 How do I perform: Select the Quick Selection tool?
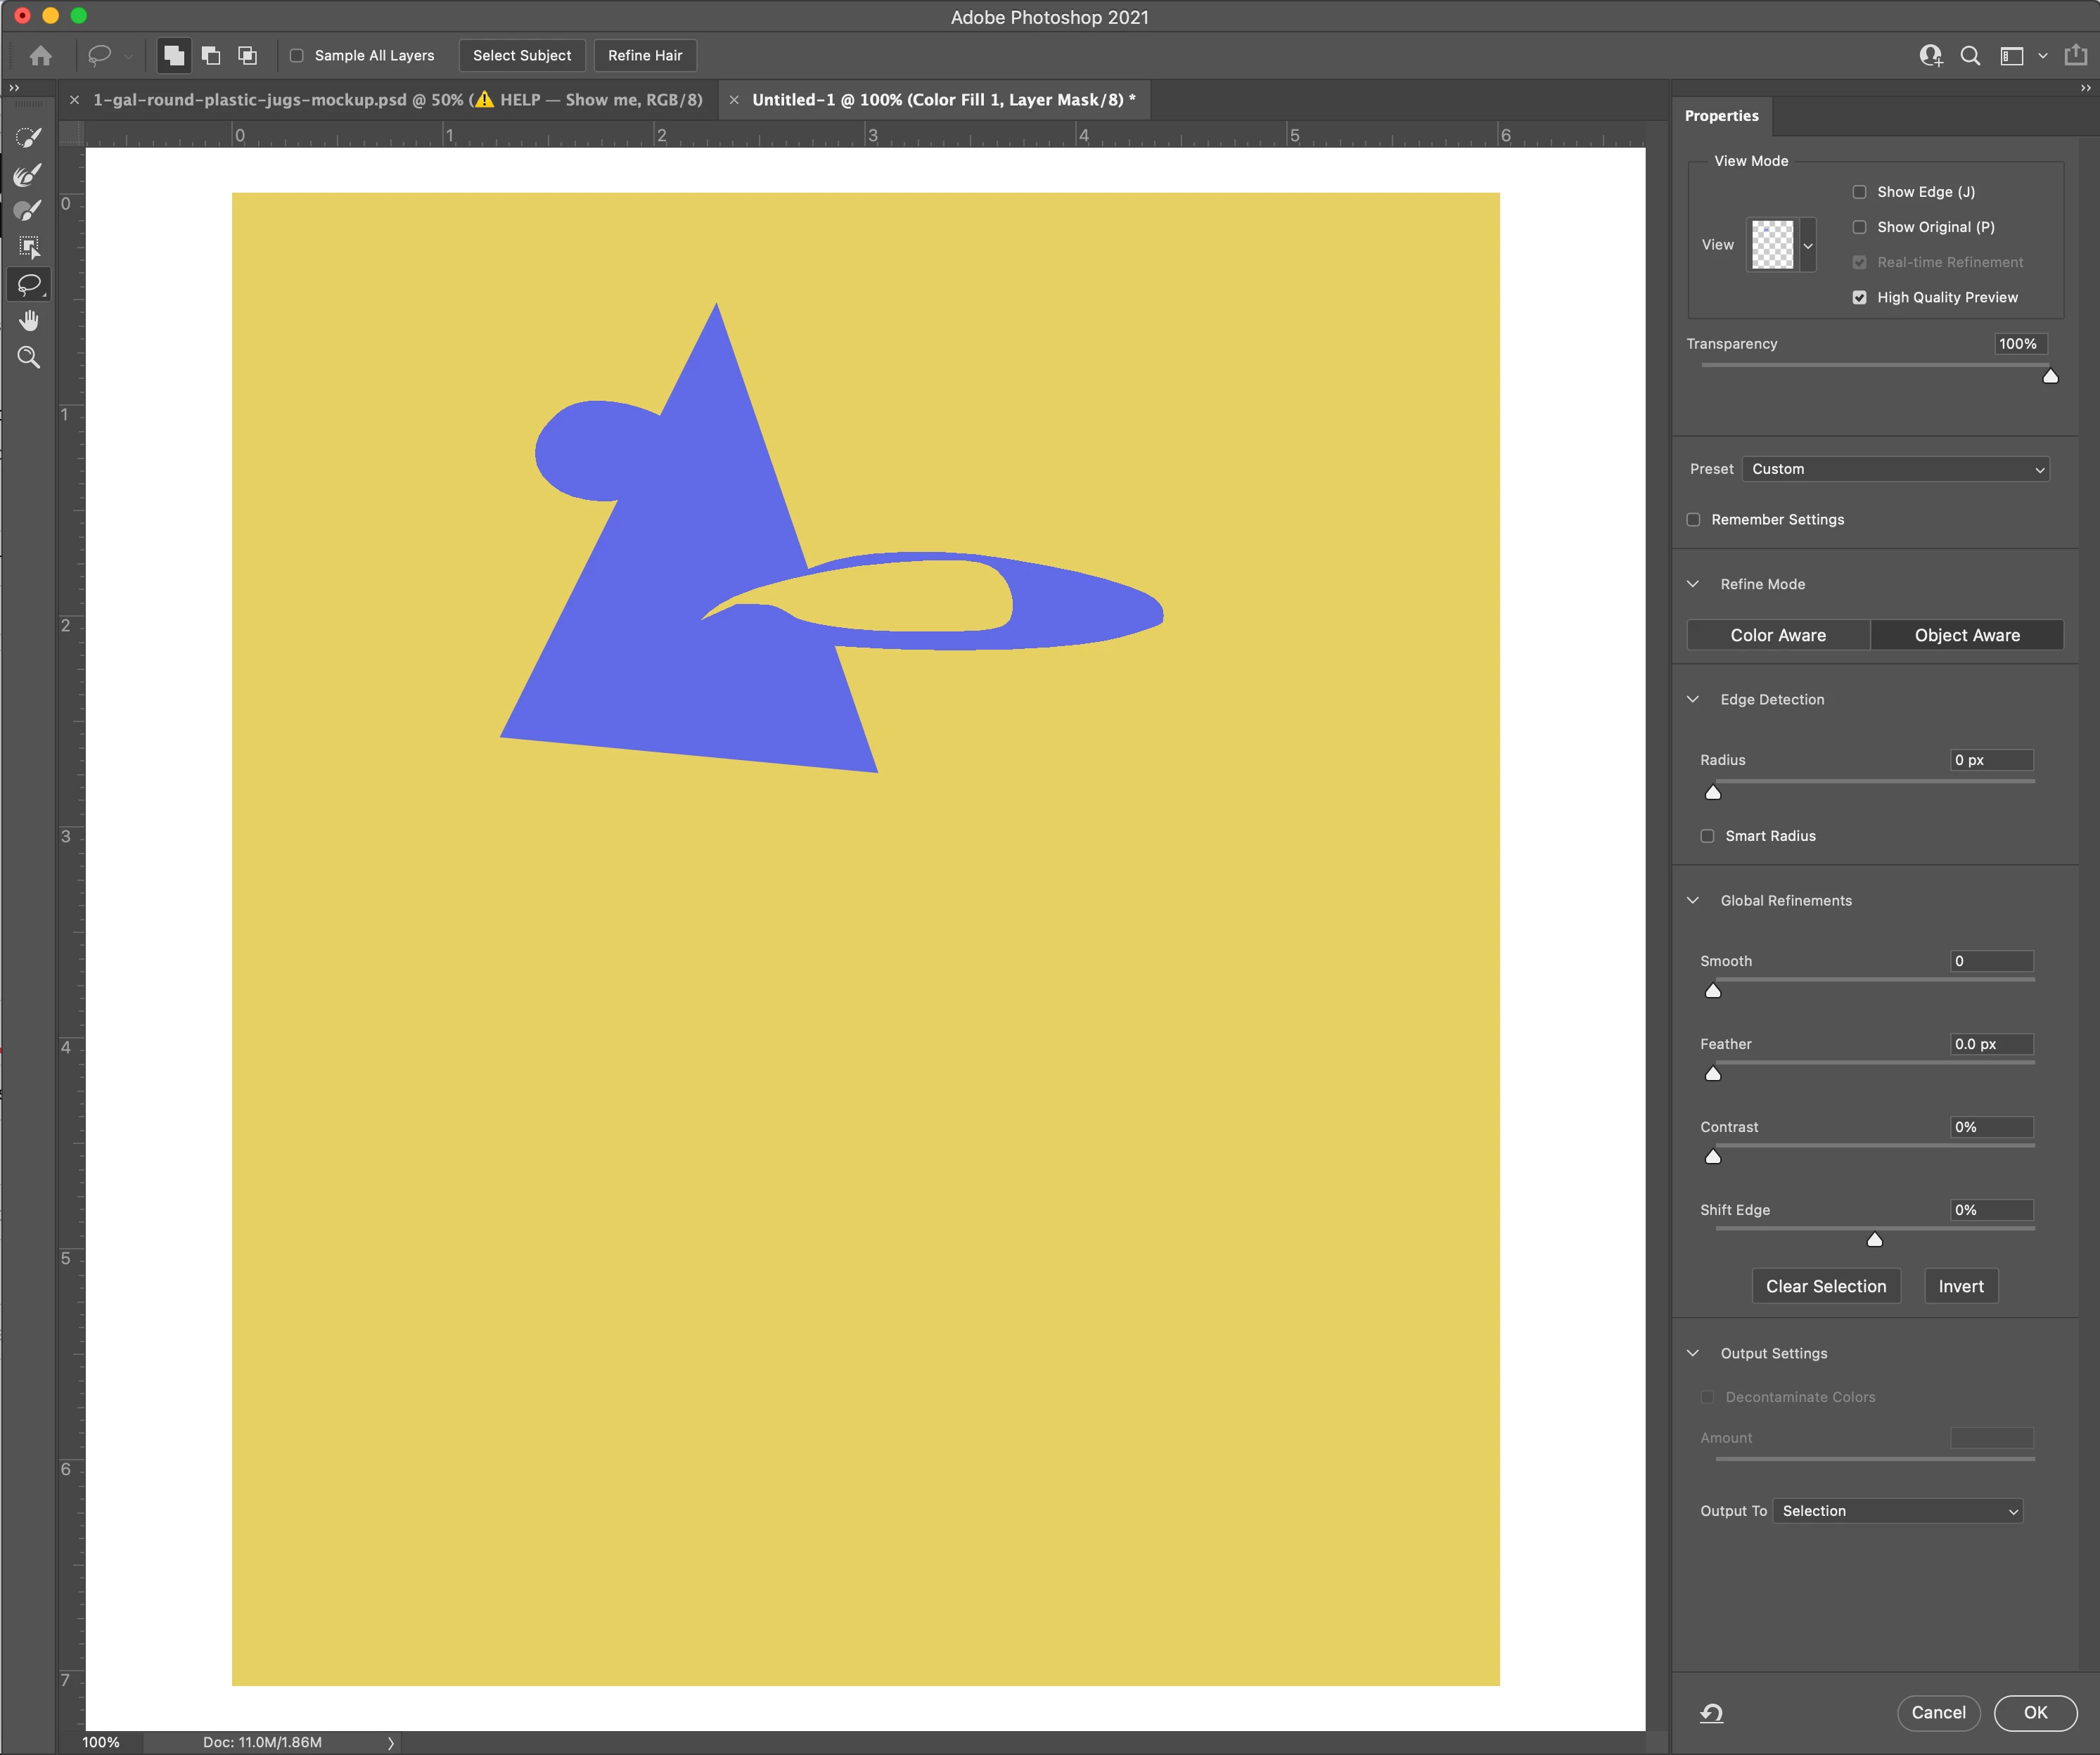[29, 138]
